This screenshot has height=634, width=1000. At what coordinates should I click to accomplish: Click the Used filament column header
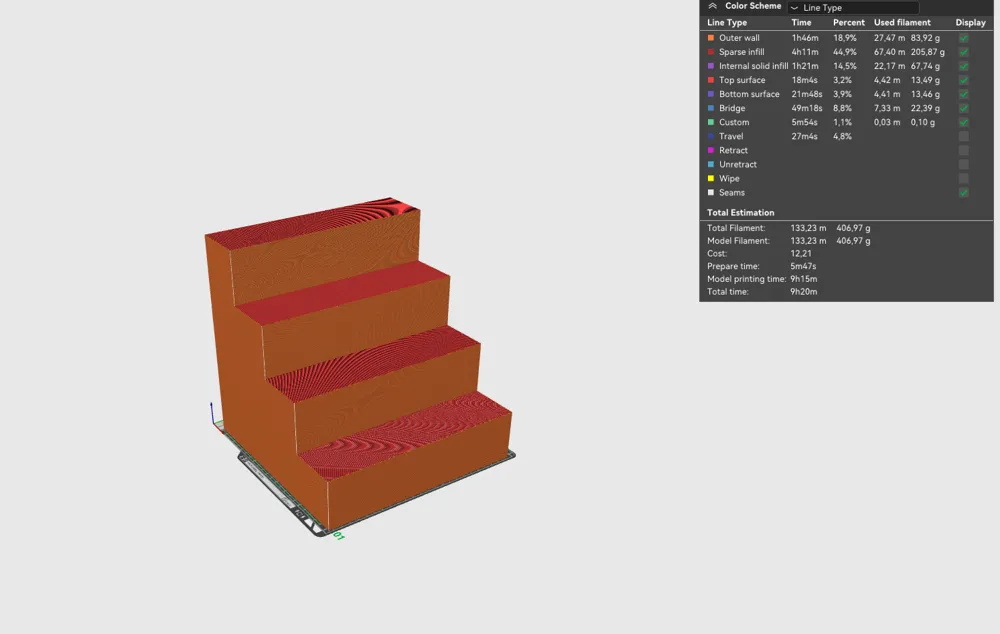[902, 22]
